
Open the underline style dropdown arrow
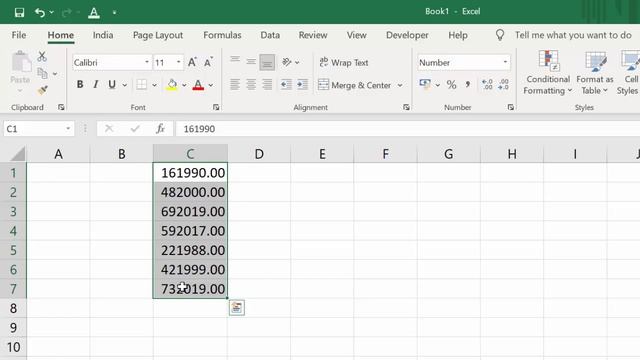124,85
